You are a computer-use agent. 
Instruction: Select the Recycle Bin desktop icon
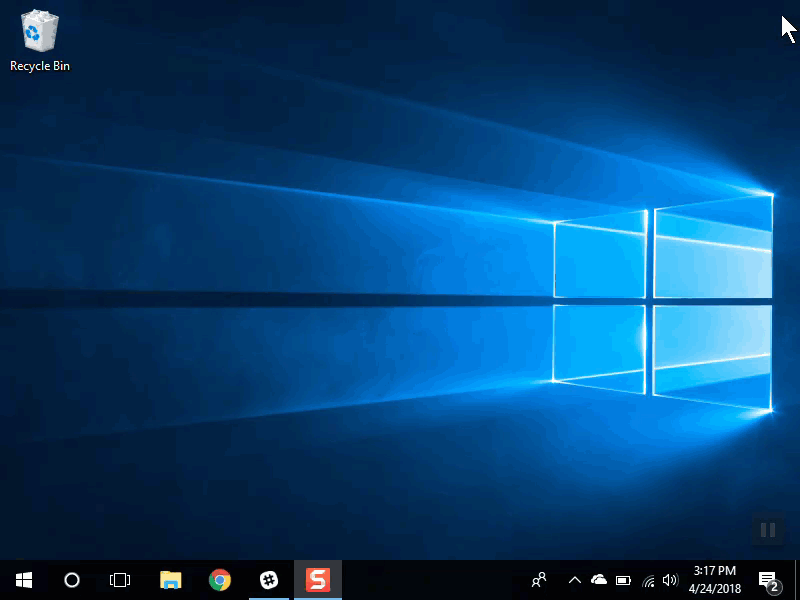[40, 41]
